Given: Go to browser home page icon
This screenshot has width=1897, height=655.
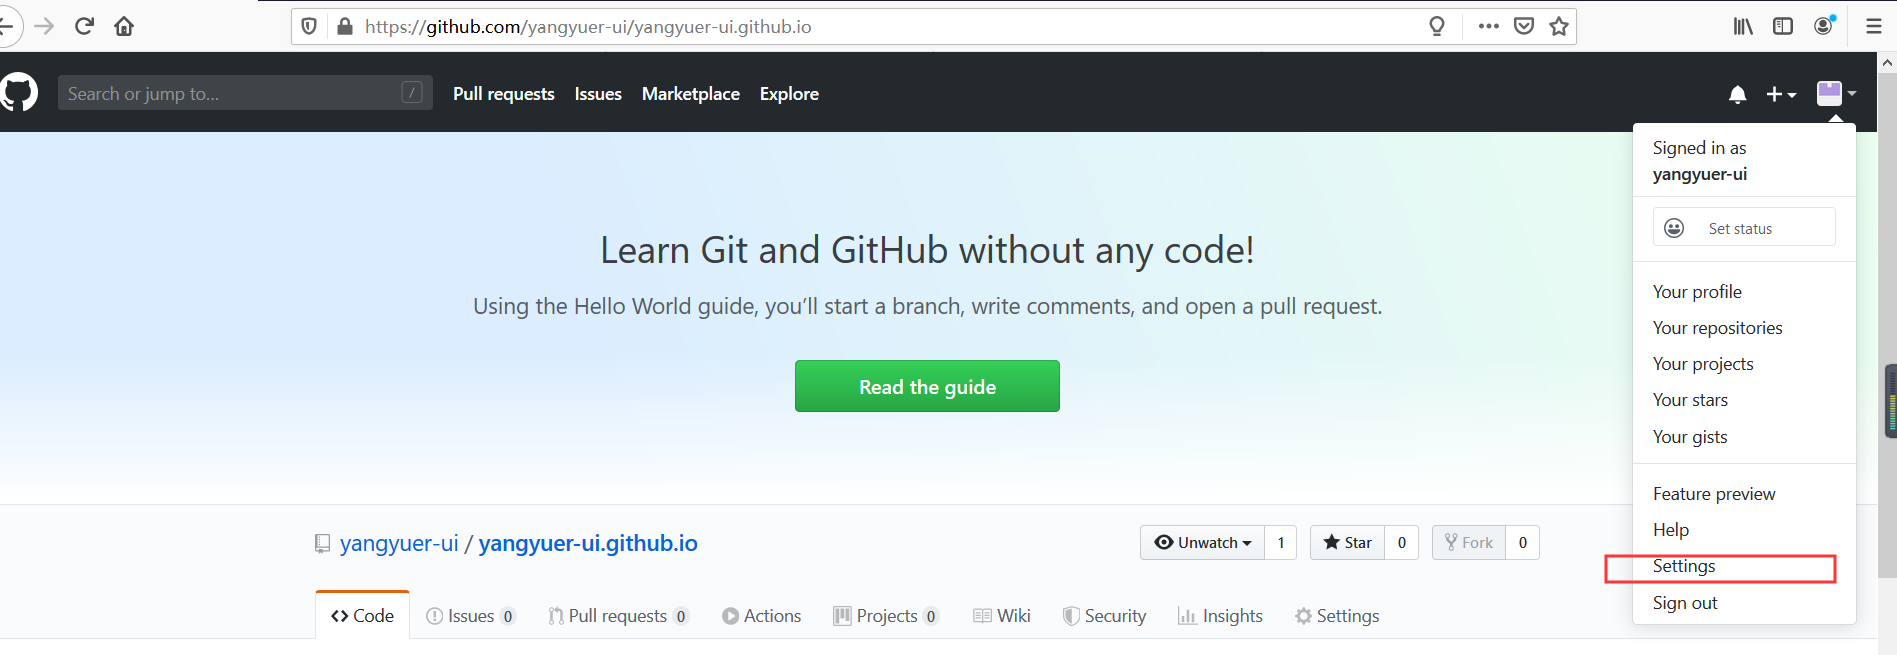Looking at the screenshot, I should pos(124,26).
